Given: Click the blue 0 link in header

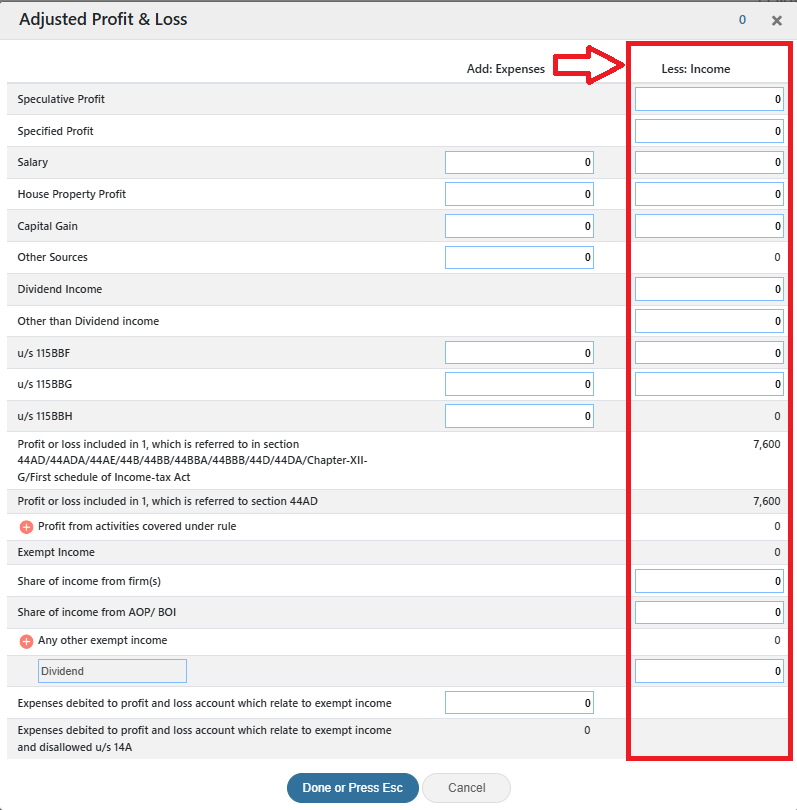Looking at the screenshot, I should tap(742, 20).
